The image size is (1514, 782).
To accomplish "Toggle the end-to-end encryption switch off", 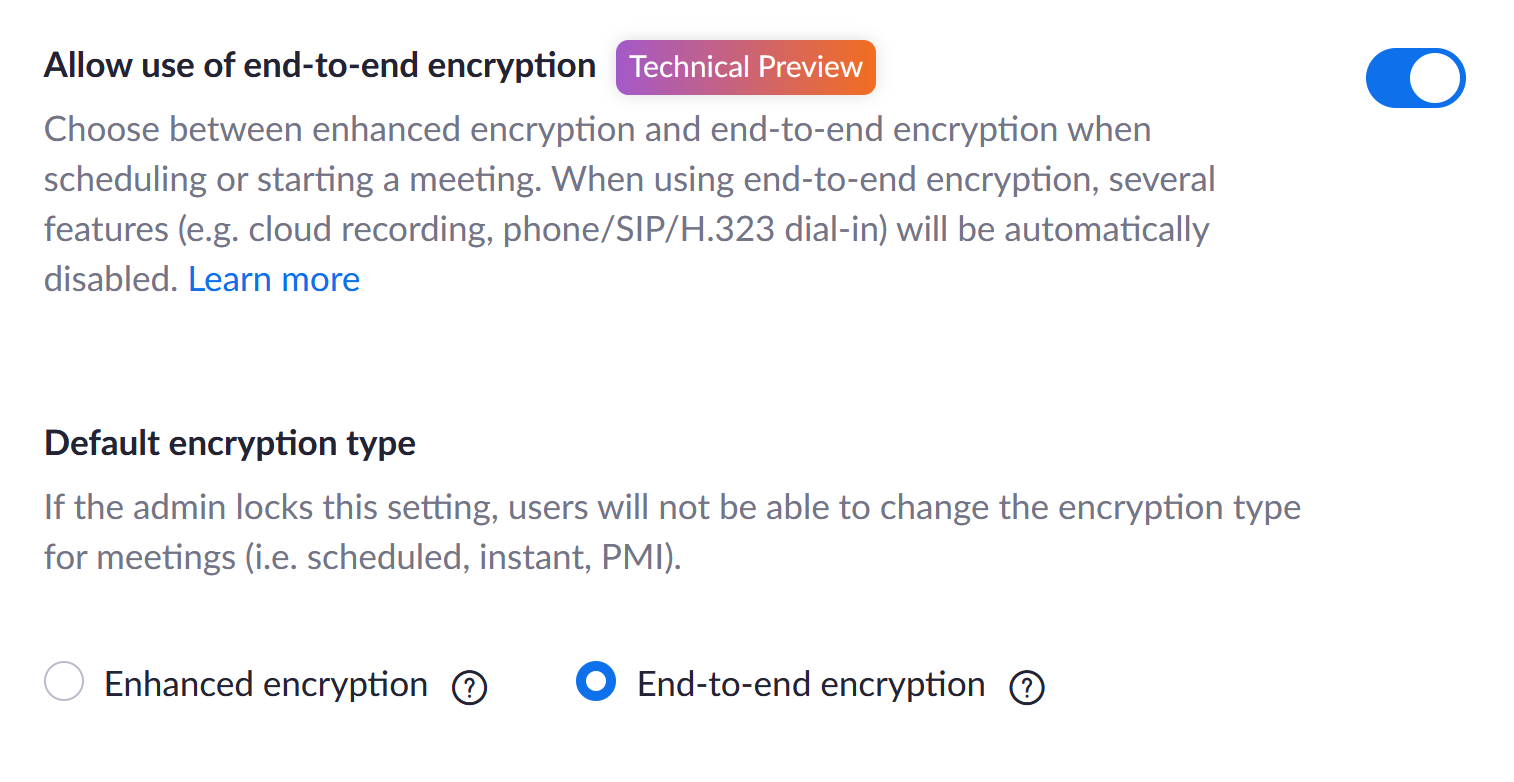I will pos(1414,78).
